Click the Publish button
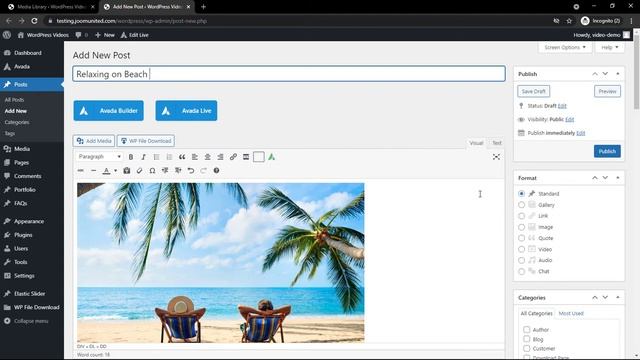Screen dimensions: 640x360 click(x=607, y=151)
